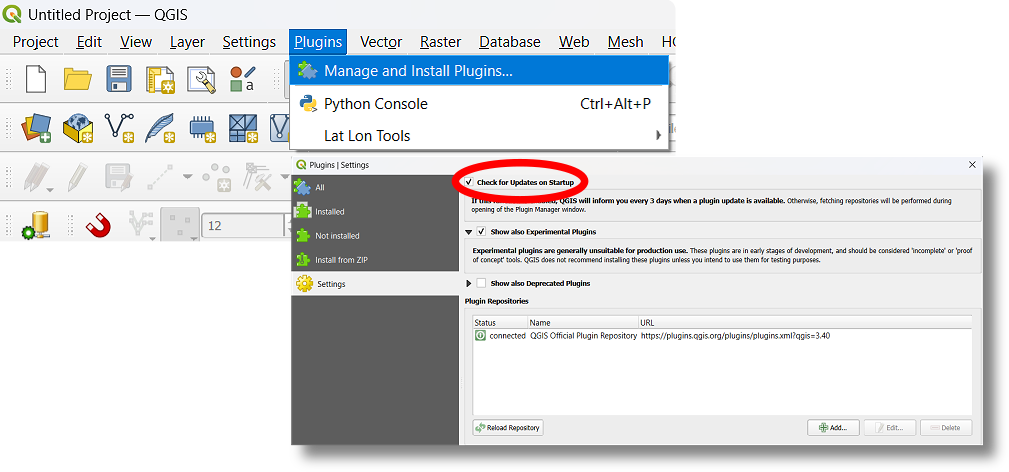
Task: Open the Web menu
Action: 574,42
